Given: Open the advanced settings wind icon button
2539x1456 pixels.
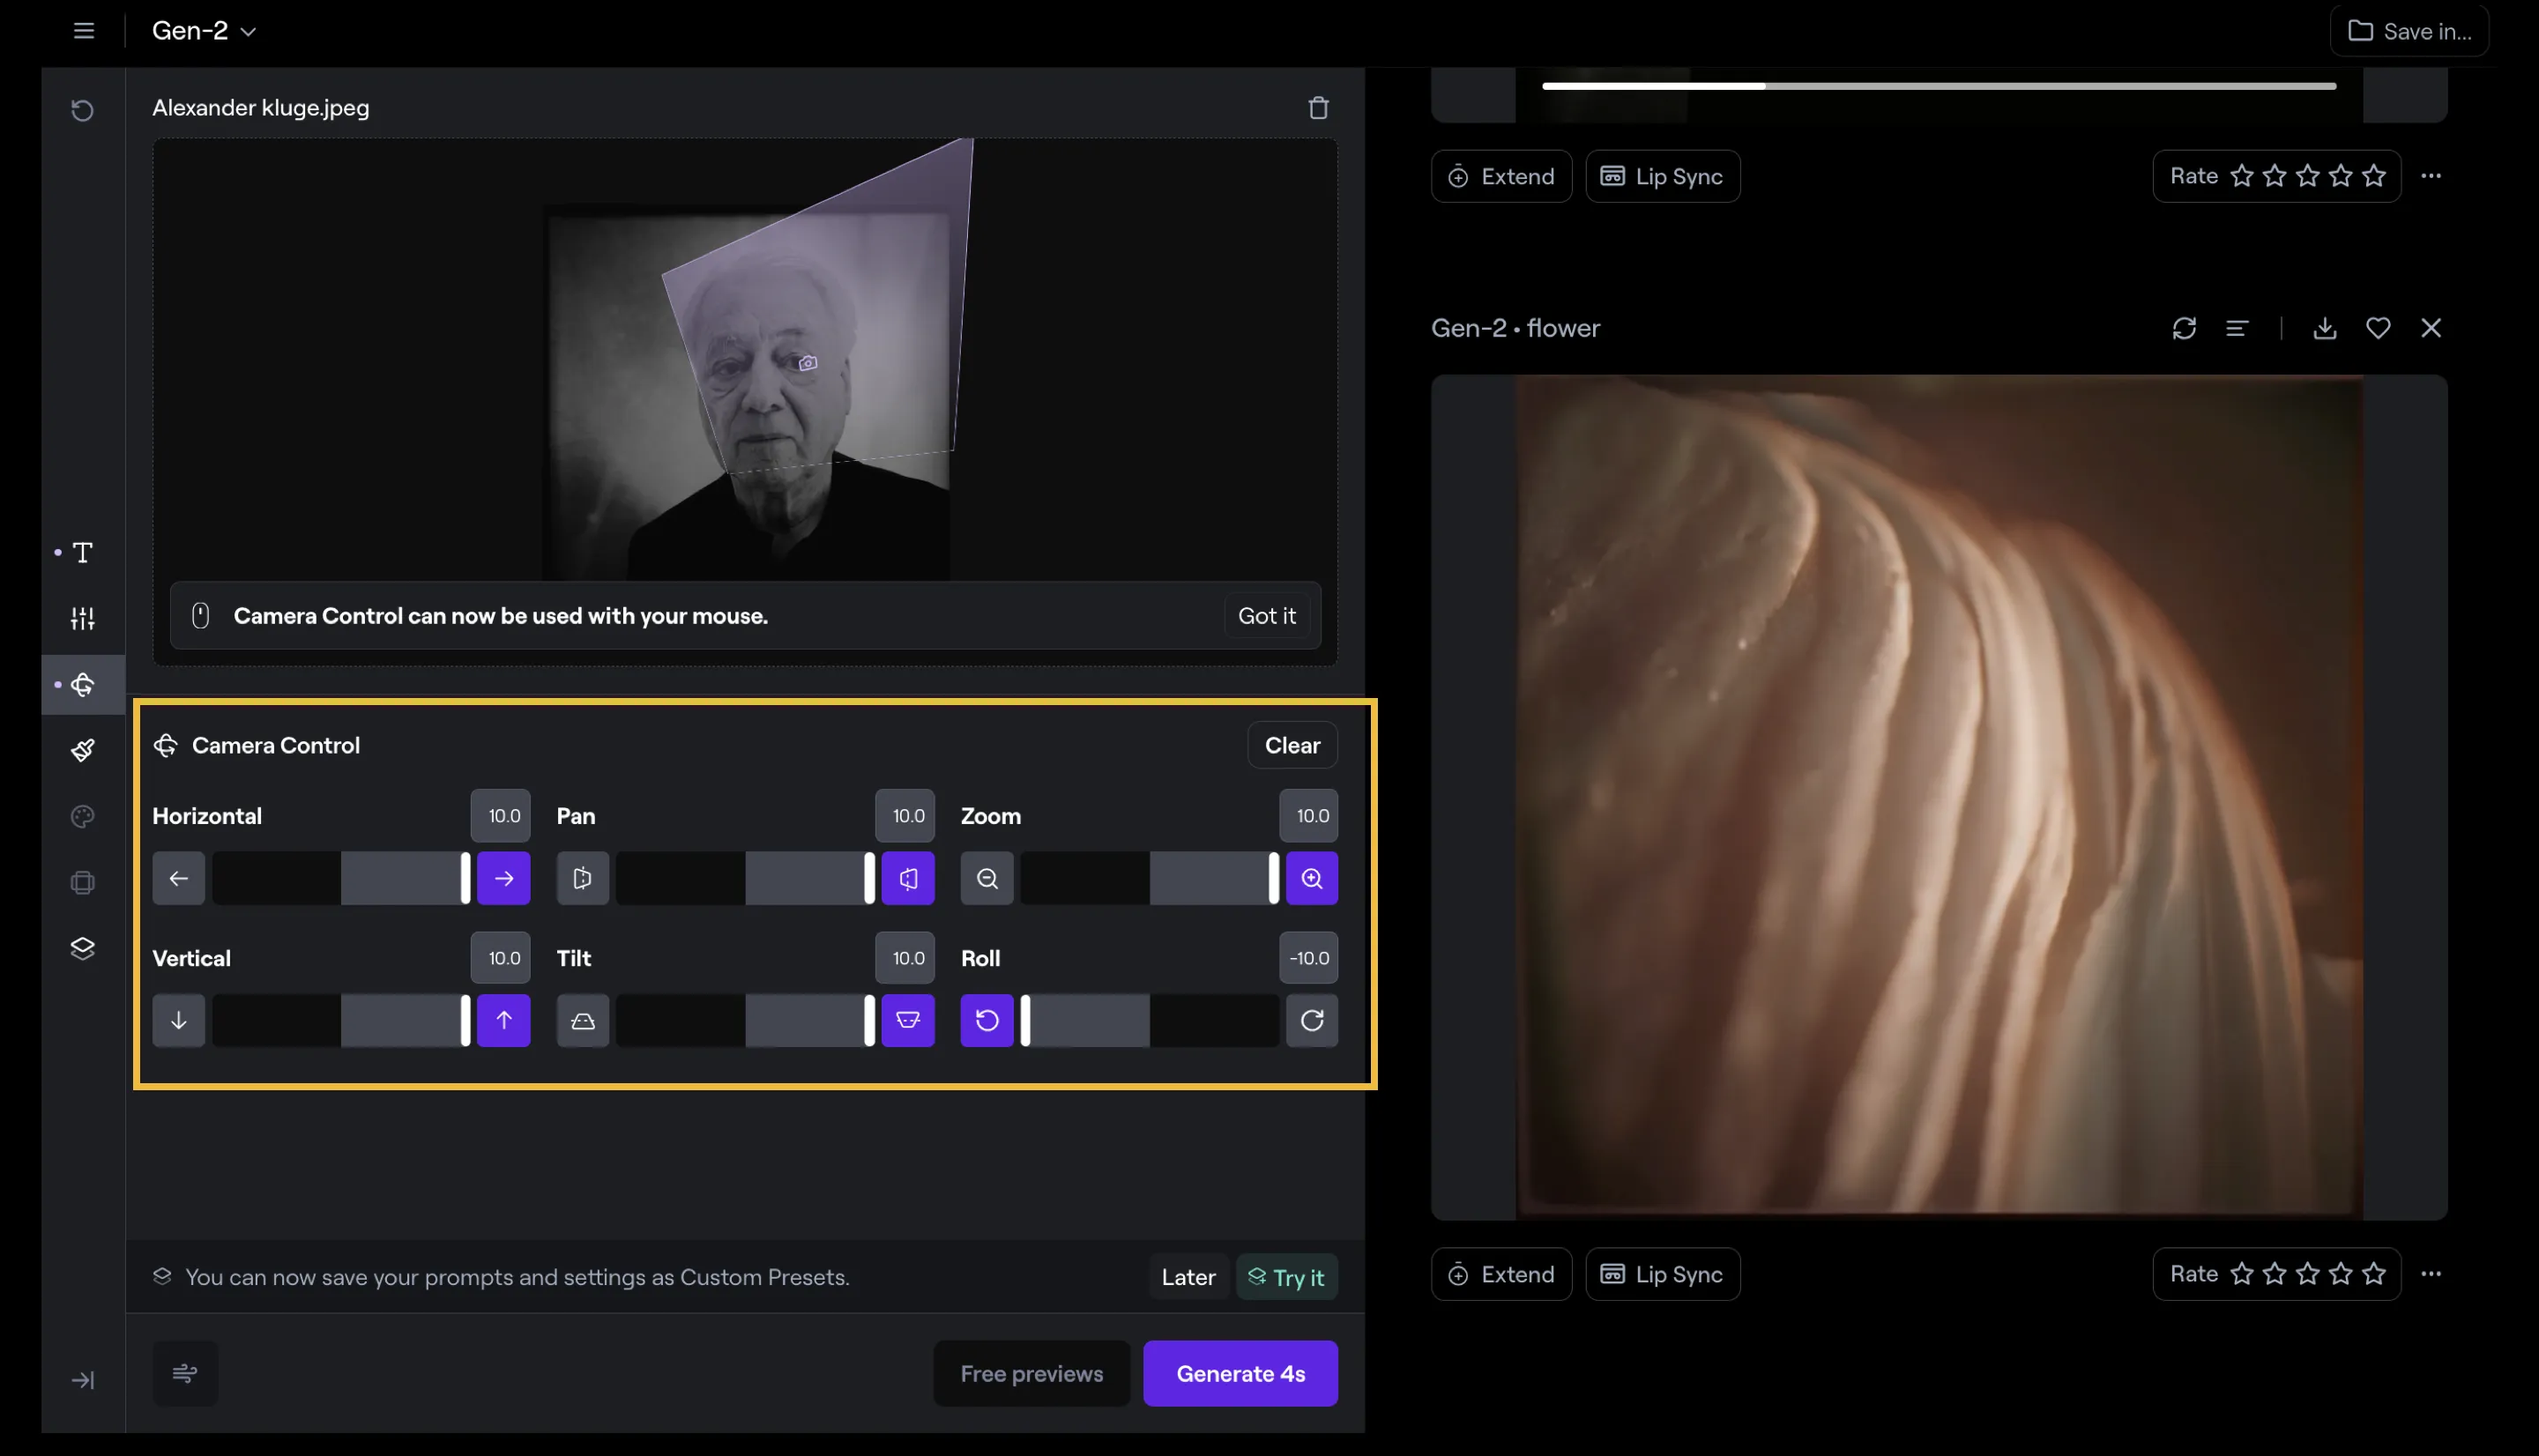Looking at the screenshot, I should point(185,1374).
